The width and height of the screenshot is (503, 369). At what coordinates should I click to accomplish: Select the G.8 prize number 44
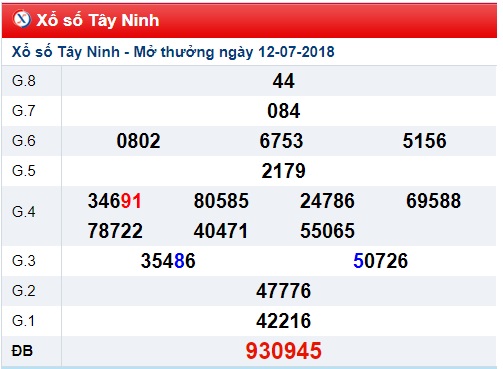tap(283, 81)
